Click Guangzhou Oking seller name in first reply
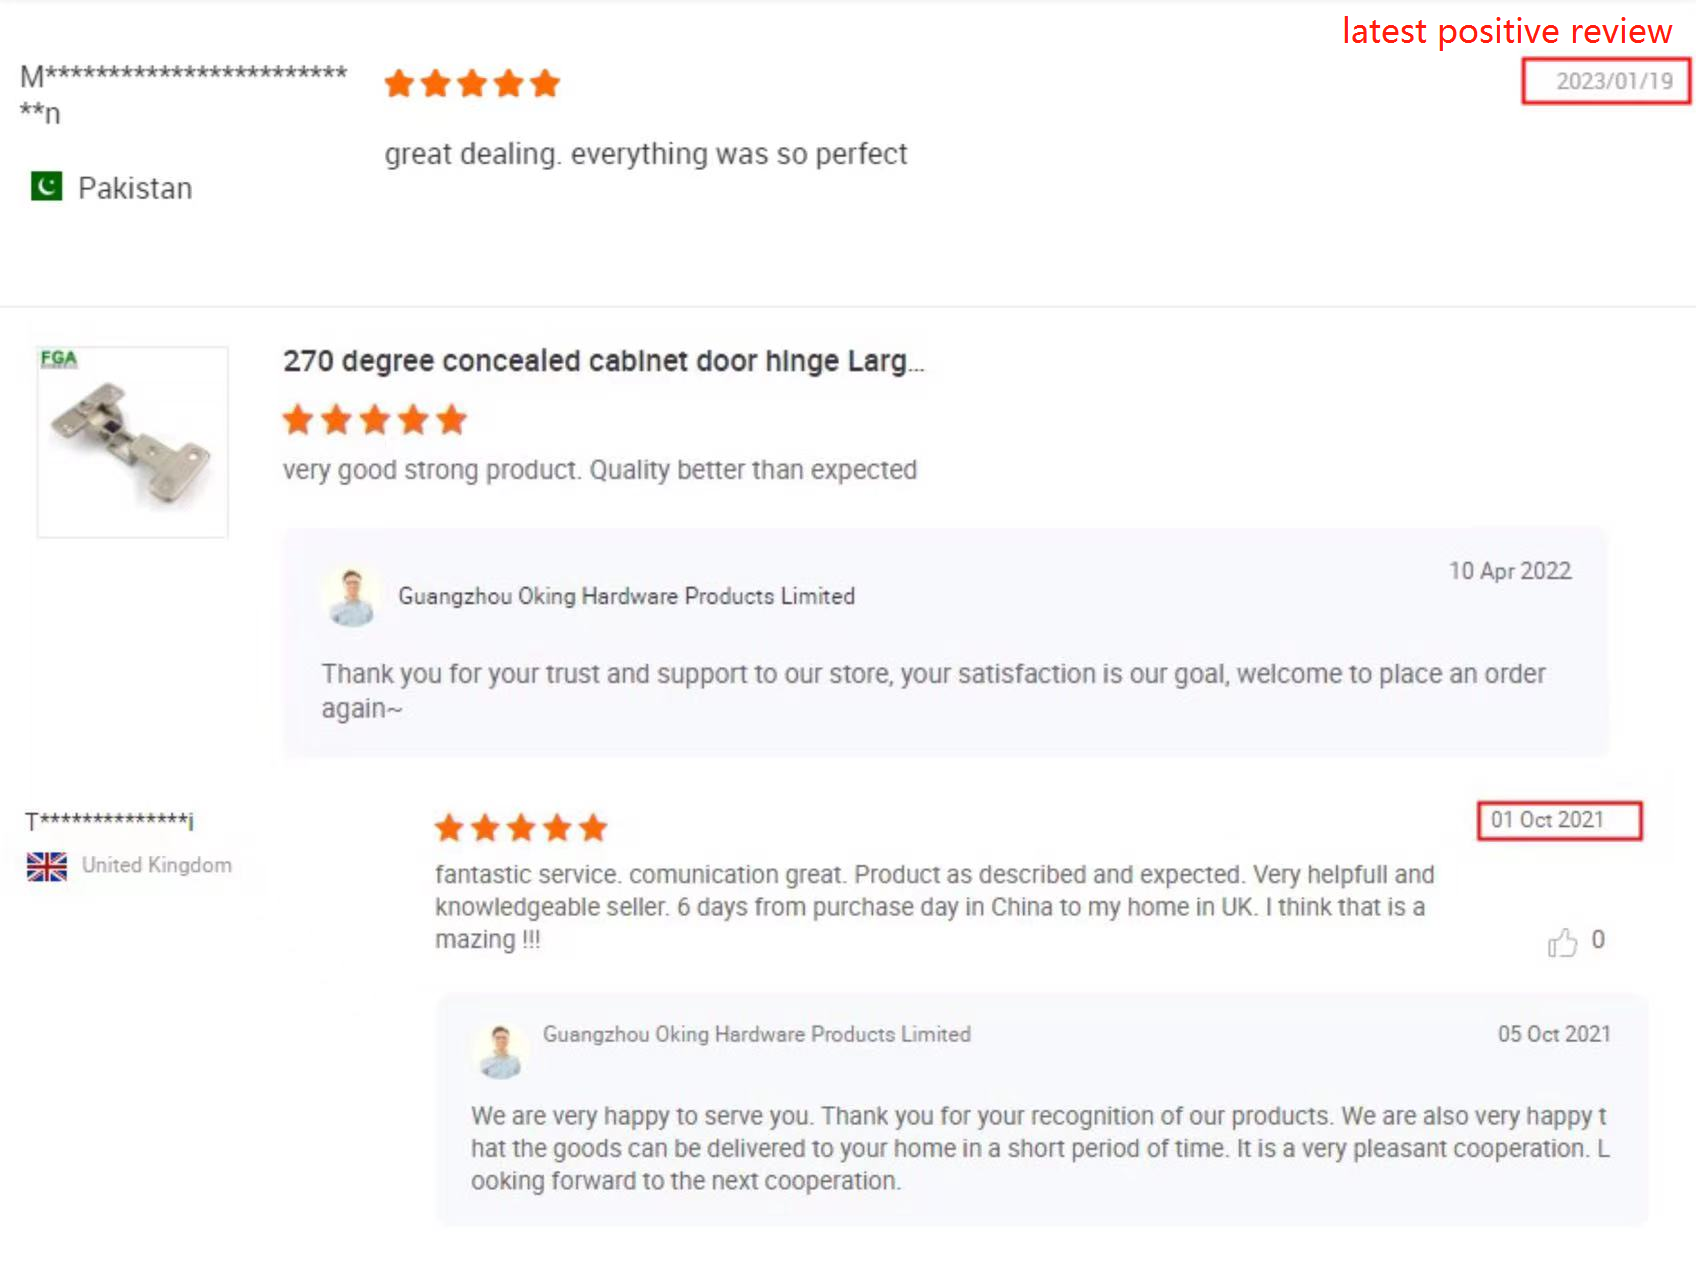The height and width of the screenshot is (1280, 1696). [x=626, y=596]
